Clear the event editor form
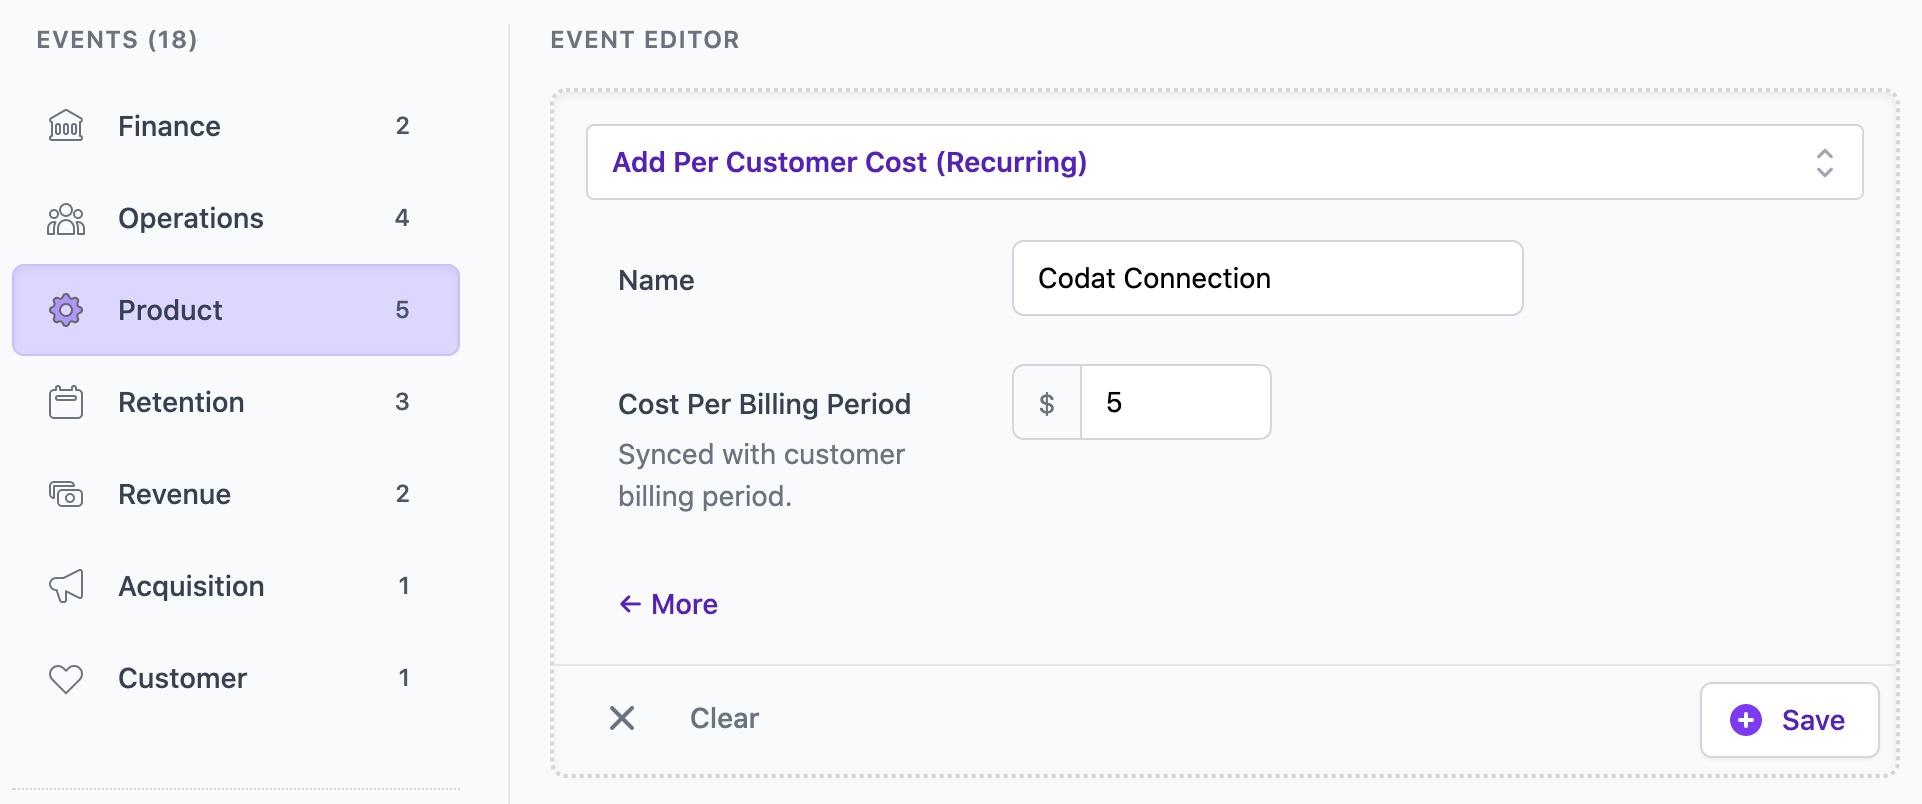The width and height of the screenshot is (1922, 804). pyautogui.click(x=724, y=718)
